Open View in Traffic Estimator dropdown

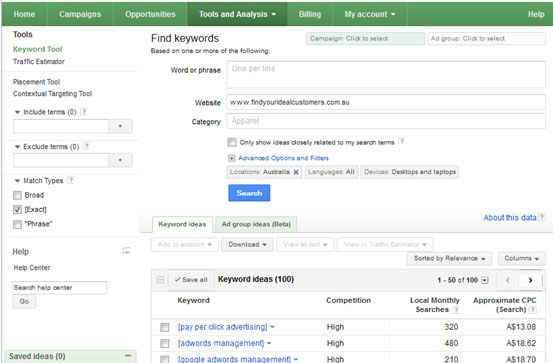(385, 244)
